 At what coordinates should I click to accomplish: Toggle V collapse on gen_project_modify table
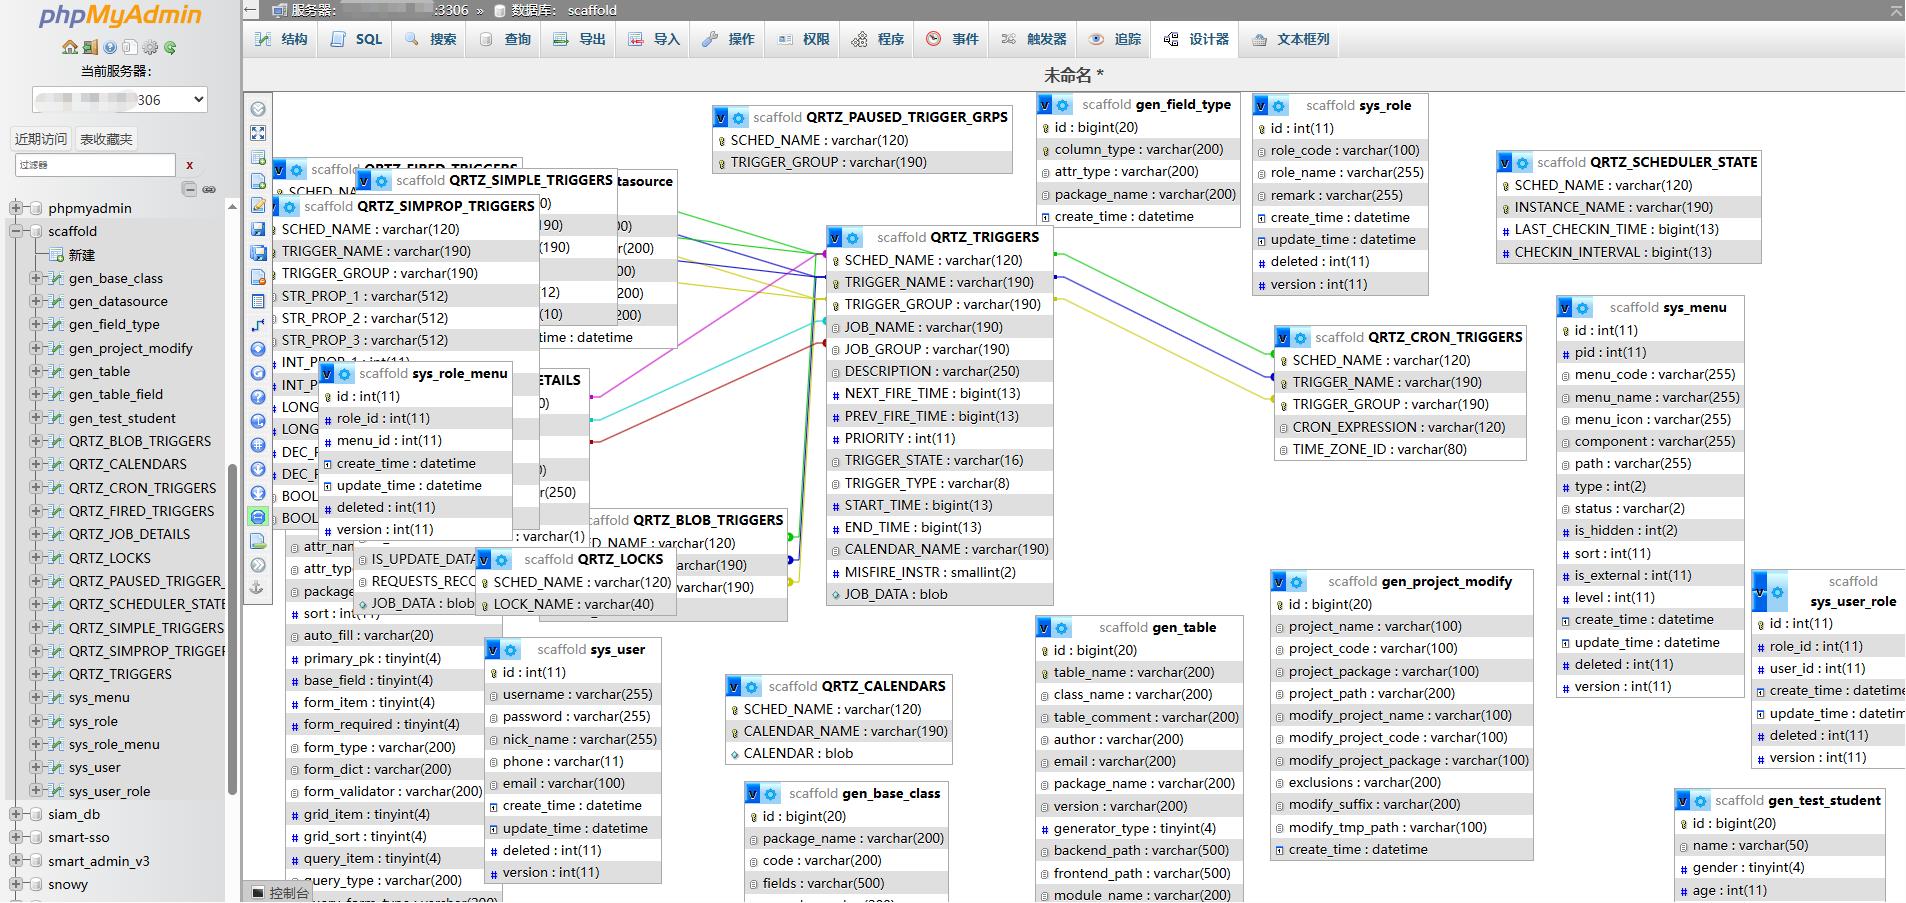click(x=1279, y=582)
